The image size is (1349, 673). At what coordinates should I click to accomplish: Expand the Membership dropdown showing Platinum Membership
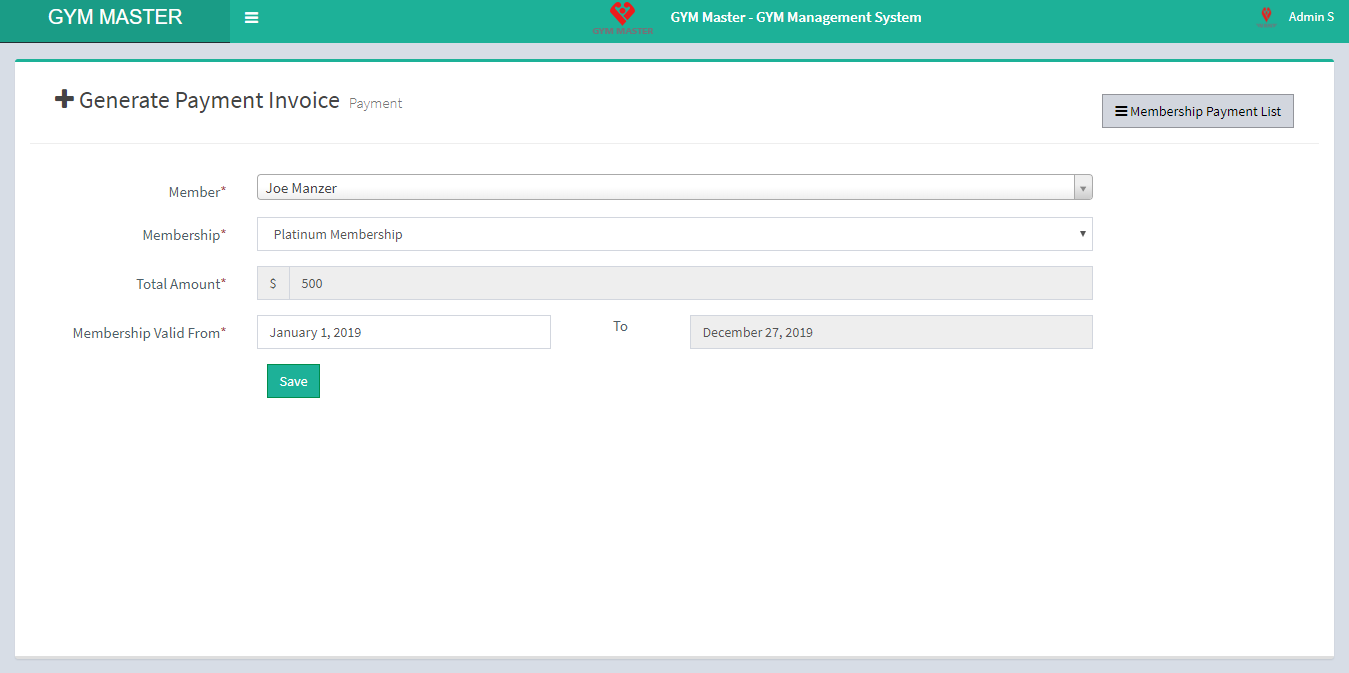point(675,234)
